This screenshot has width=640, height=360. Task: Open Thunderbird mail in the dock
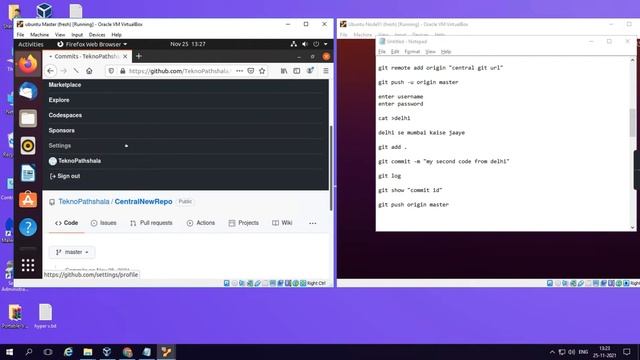click(28, 91)
